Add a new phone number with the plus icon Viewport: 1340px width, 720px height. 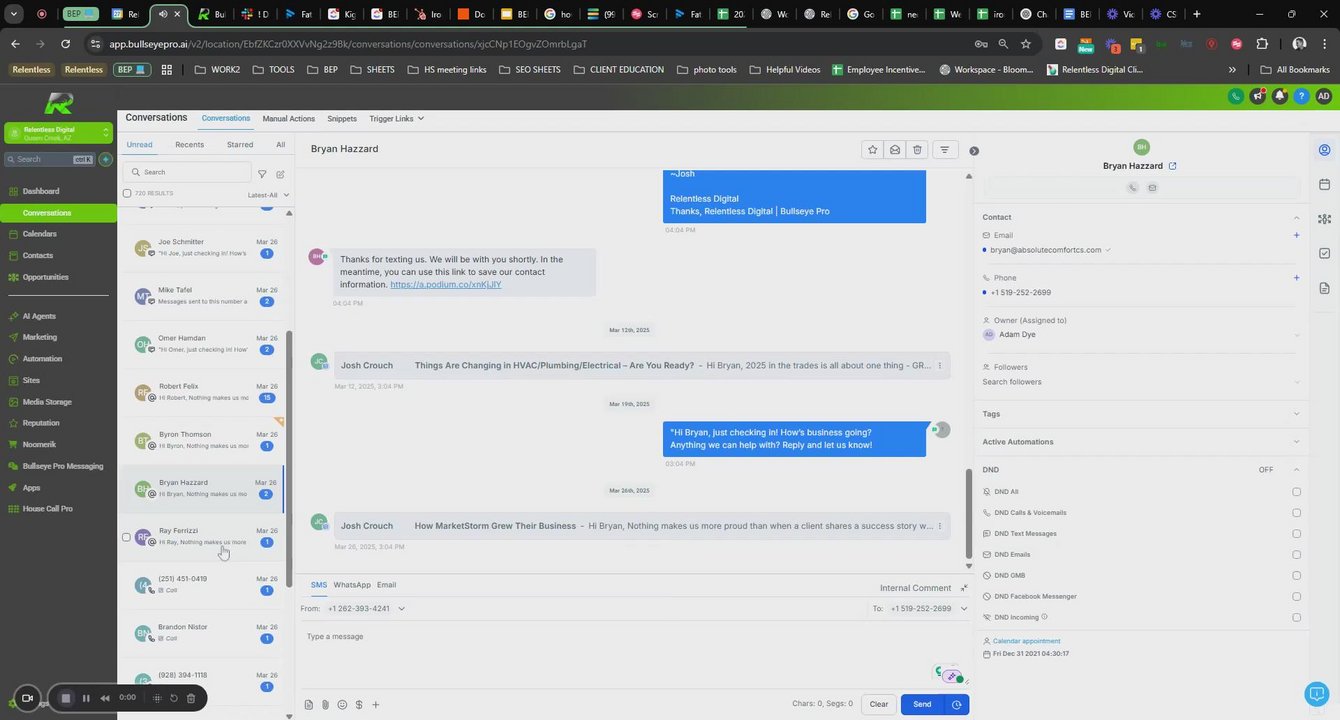click(1297, 277)
